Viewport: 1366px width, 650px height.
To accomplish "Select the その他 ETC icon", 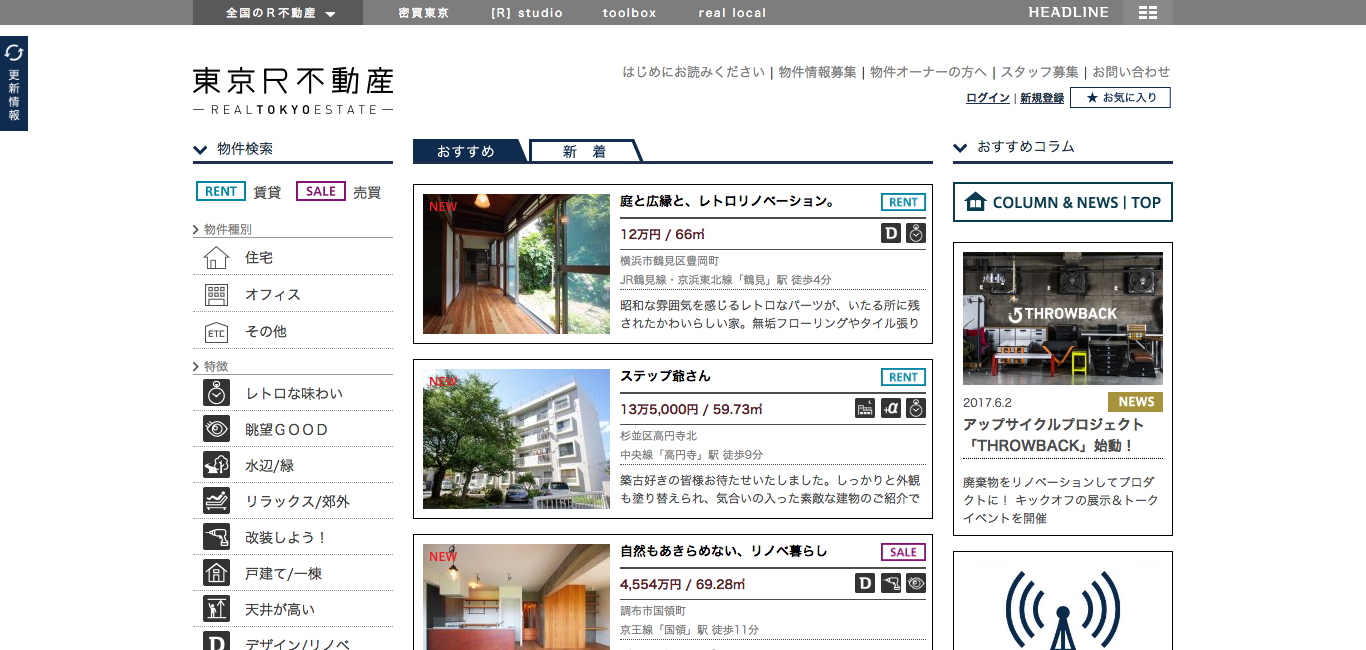I will (x=216, y=332).
